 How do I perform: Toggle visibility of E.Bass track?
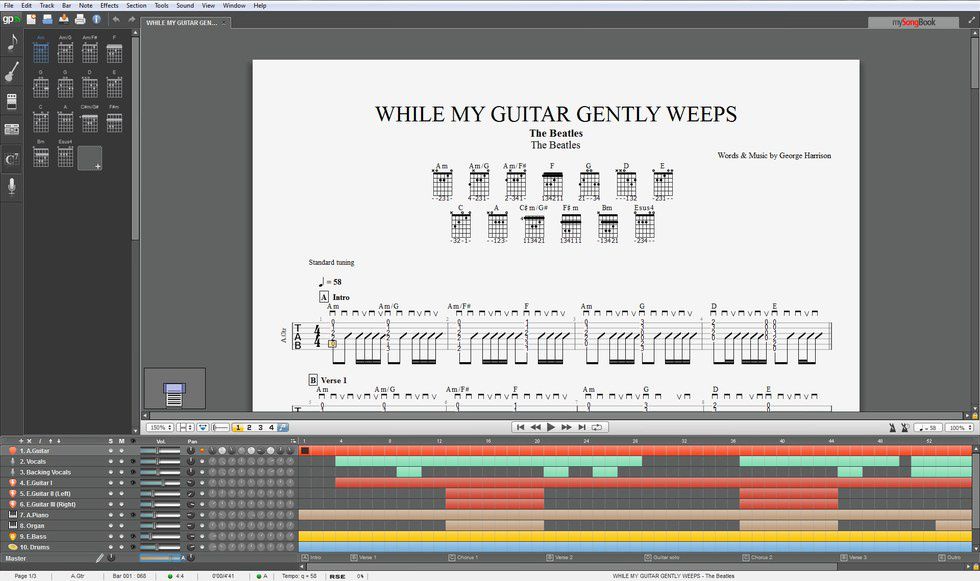[x=132, y=537]
